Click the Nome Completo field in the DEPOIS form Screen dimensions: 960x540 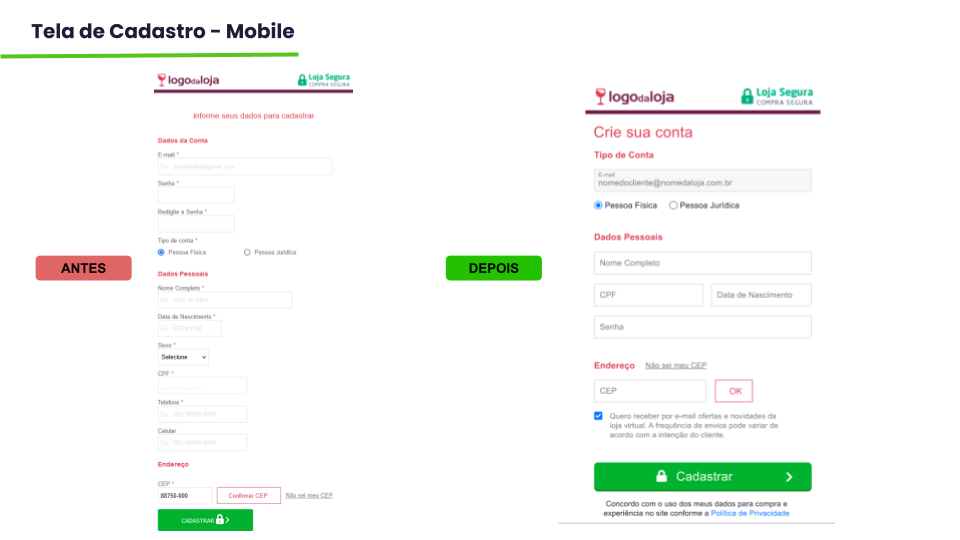point(703,263)
